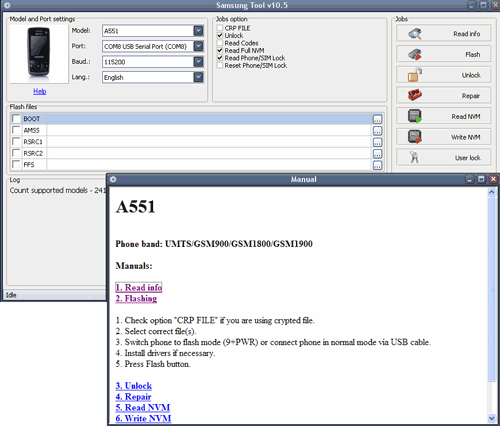This screenshot has width=500, height=426.
Task: Browse for the RSRC2 flash file
Action: click(377, 154)
